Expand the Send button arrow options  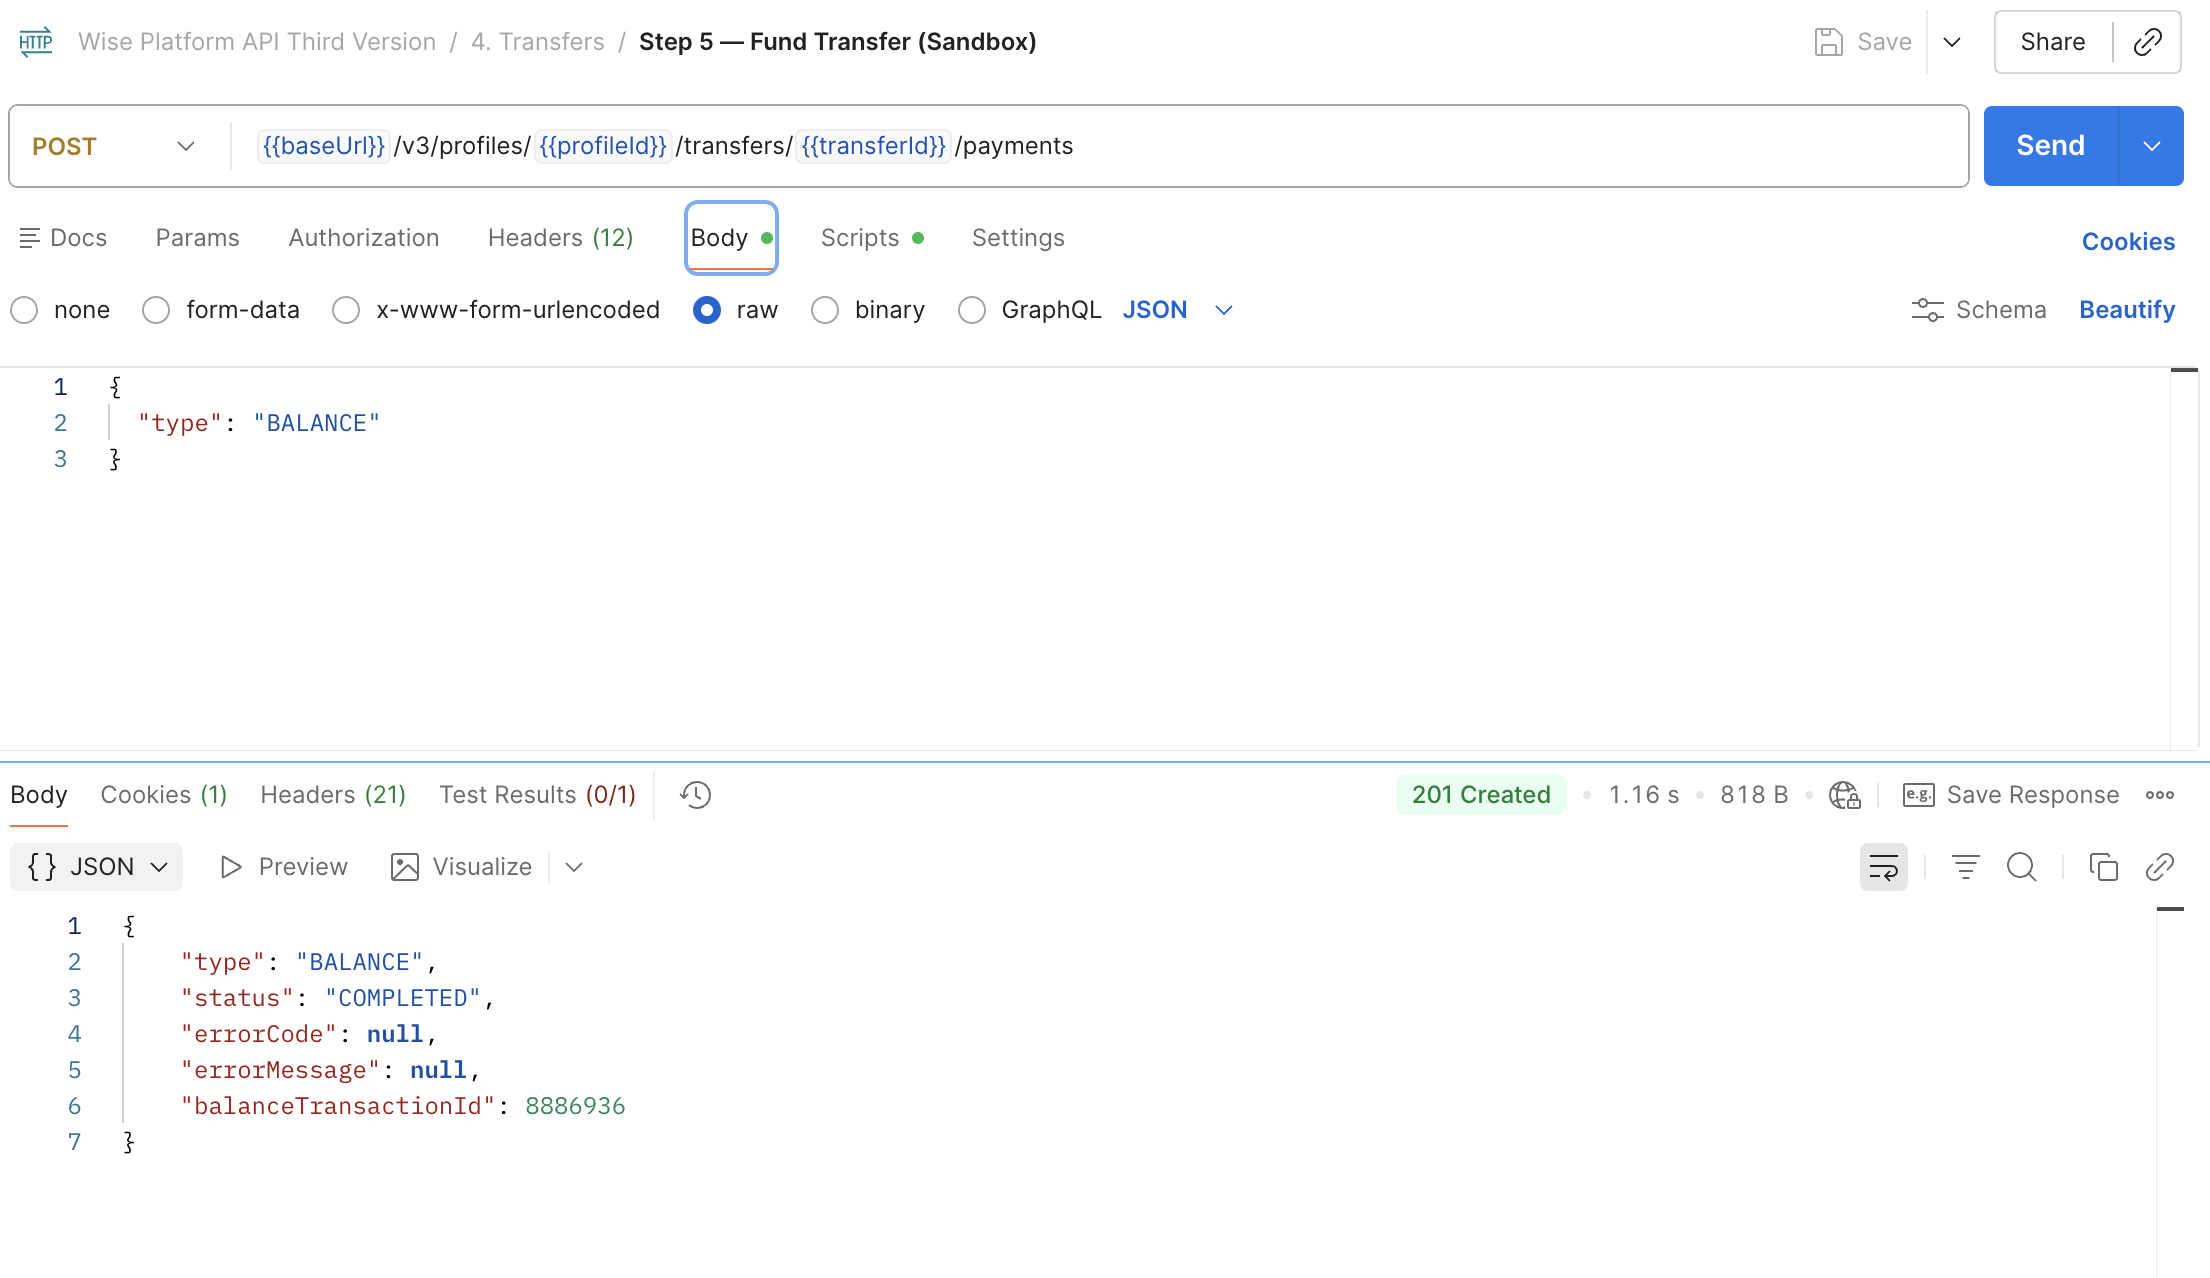pyautogui.click(x=2151, y=146)
